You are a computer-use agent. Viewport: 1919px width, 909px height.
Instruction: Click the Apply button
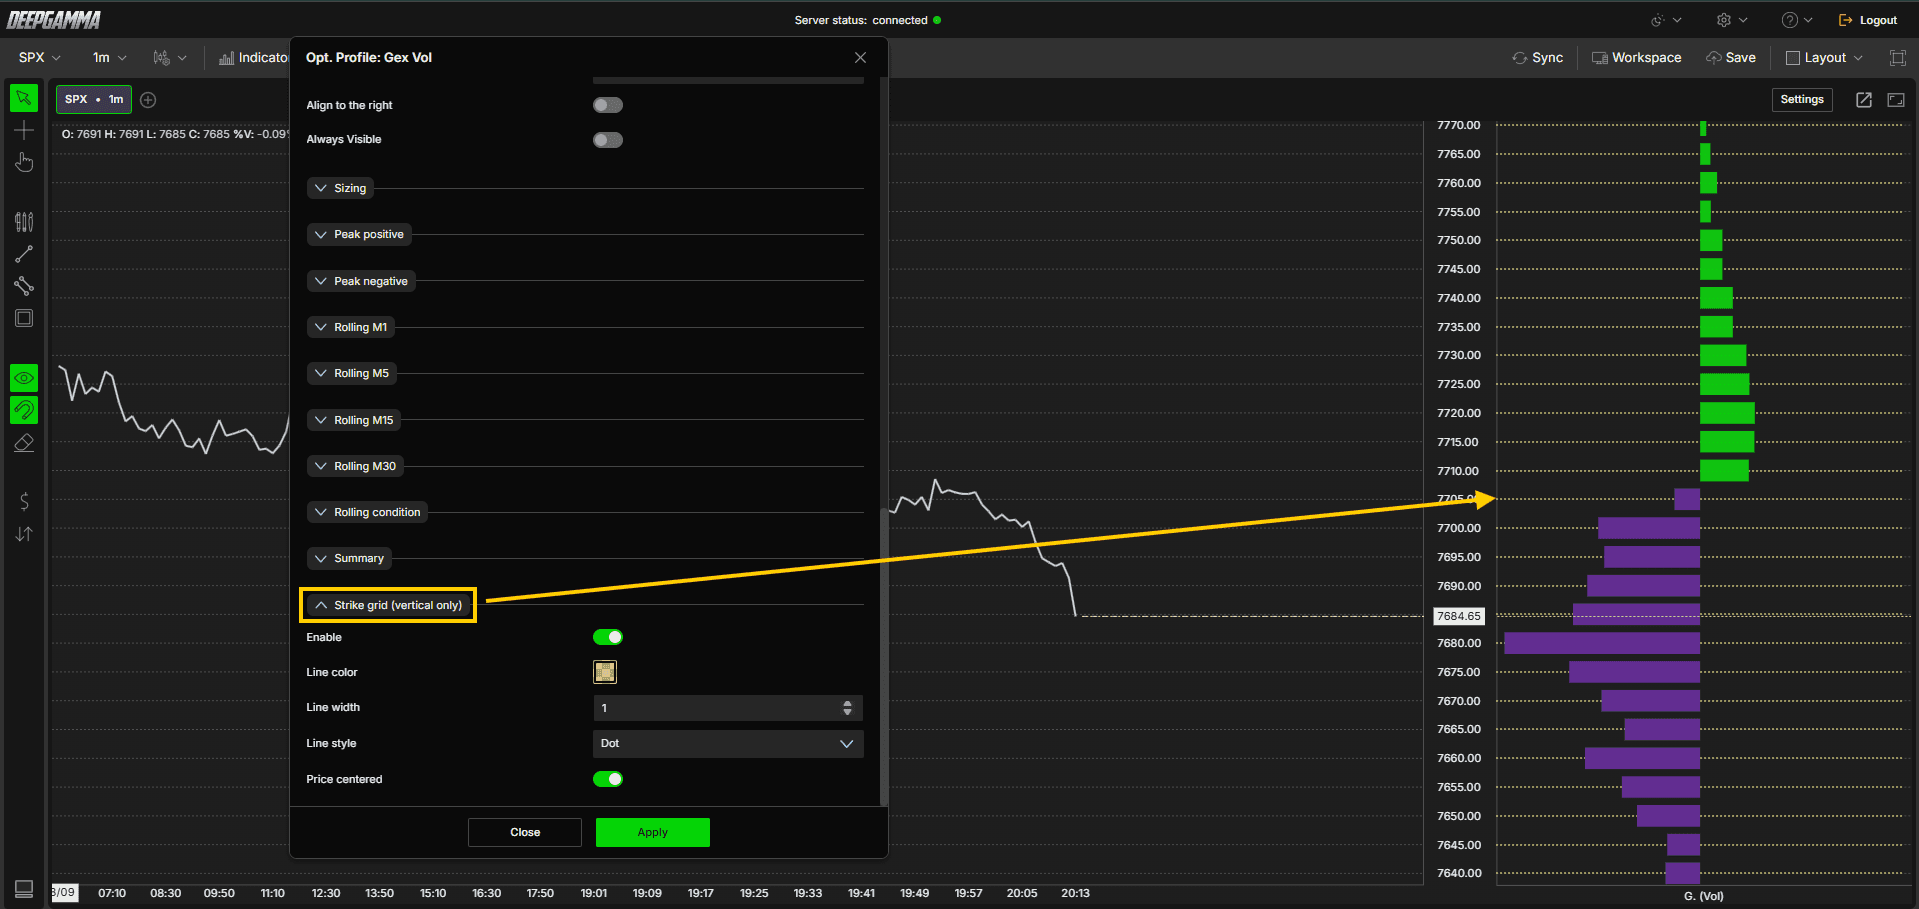pos(653,832)
